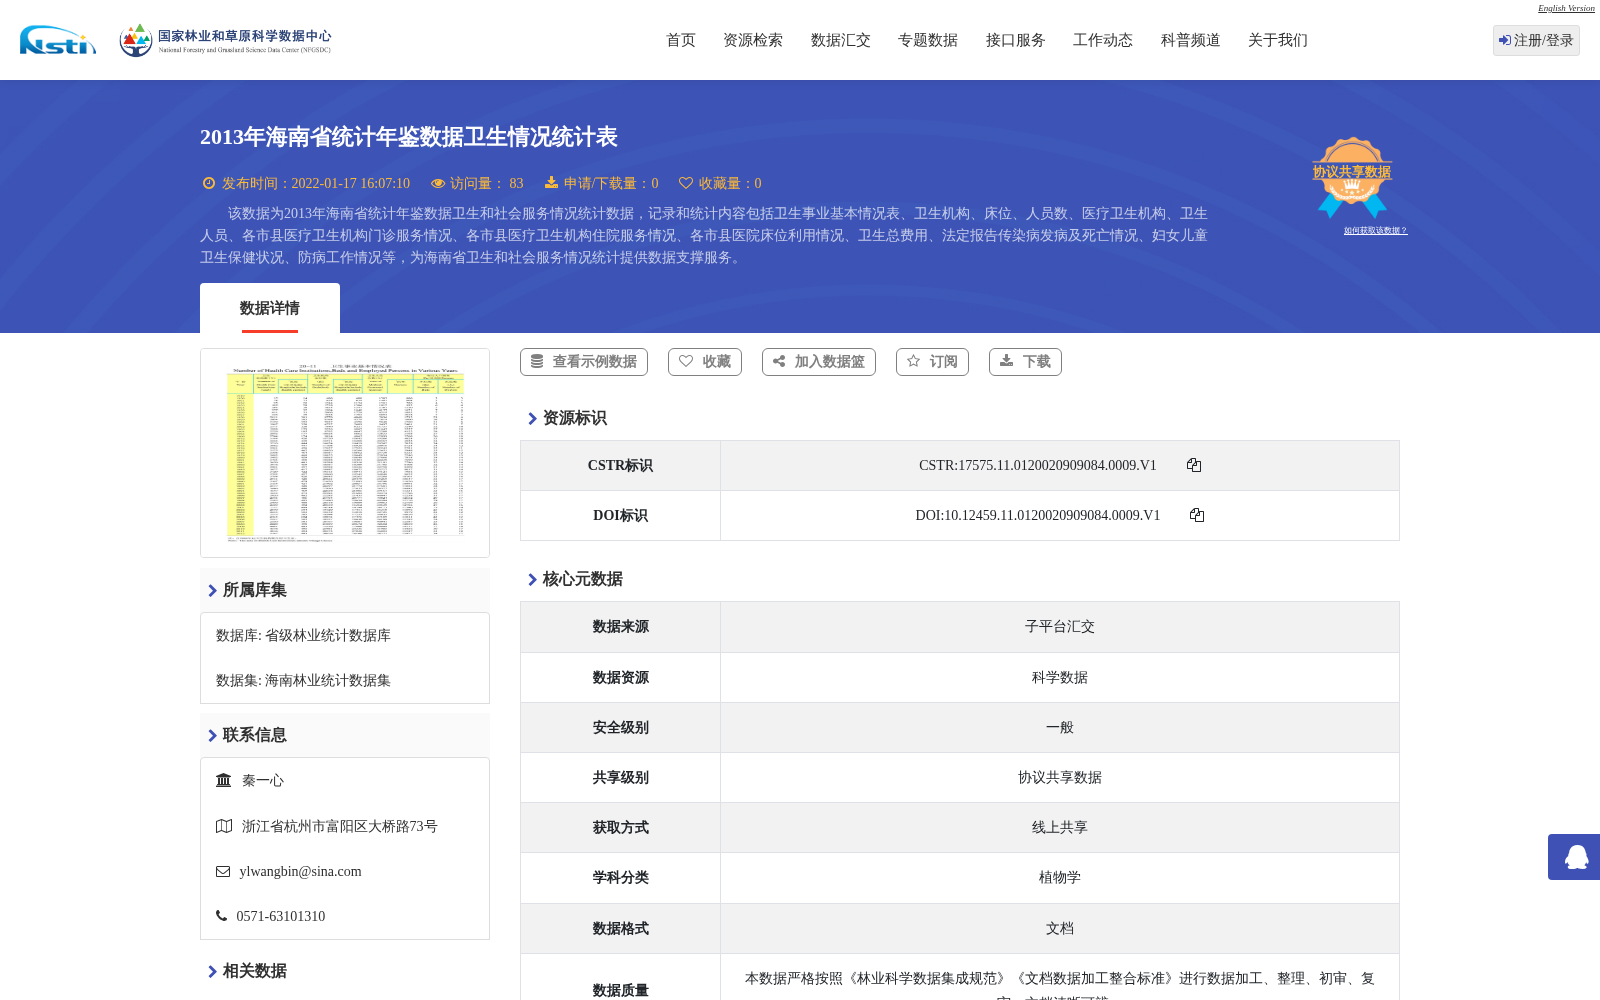The height and width of the screenshot is (1000, 1600).
Task: Click 加入数据篮 button
Action: click(x=819, y=362)
